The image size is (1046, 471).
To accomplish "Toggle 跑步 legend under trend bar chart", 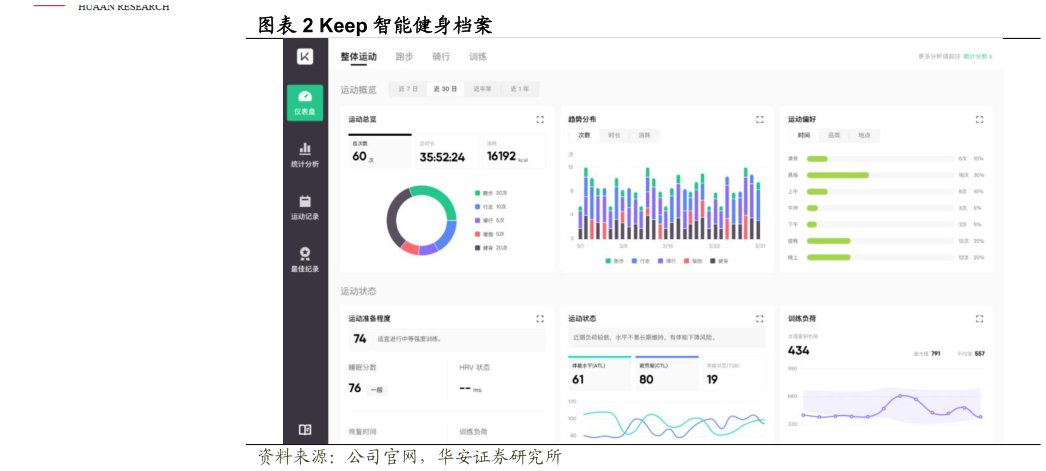I will coord(615,261).
